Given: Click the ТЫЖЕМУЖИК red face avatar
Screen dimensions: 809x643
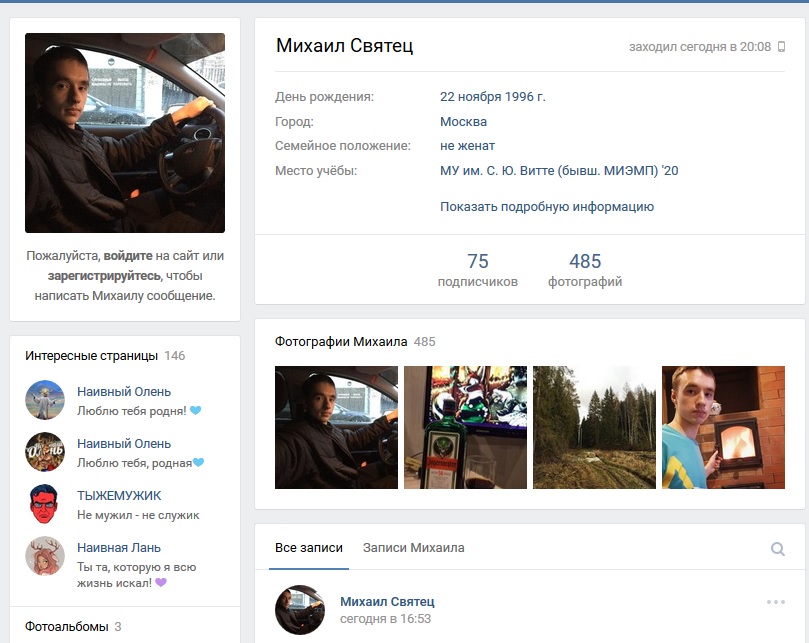Looking at the screenshot, I should tap(45, 504).
